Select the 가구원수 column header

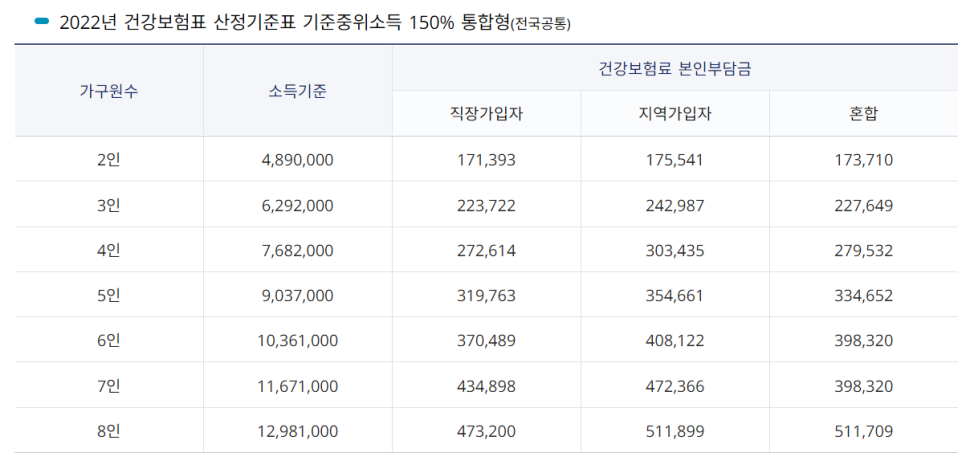click(109, 91)
